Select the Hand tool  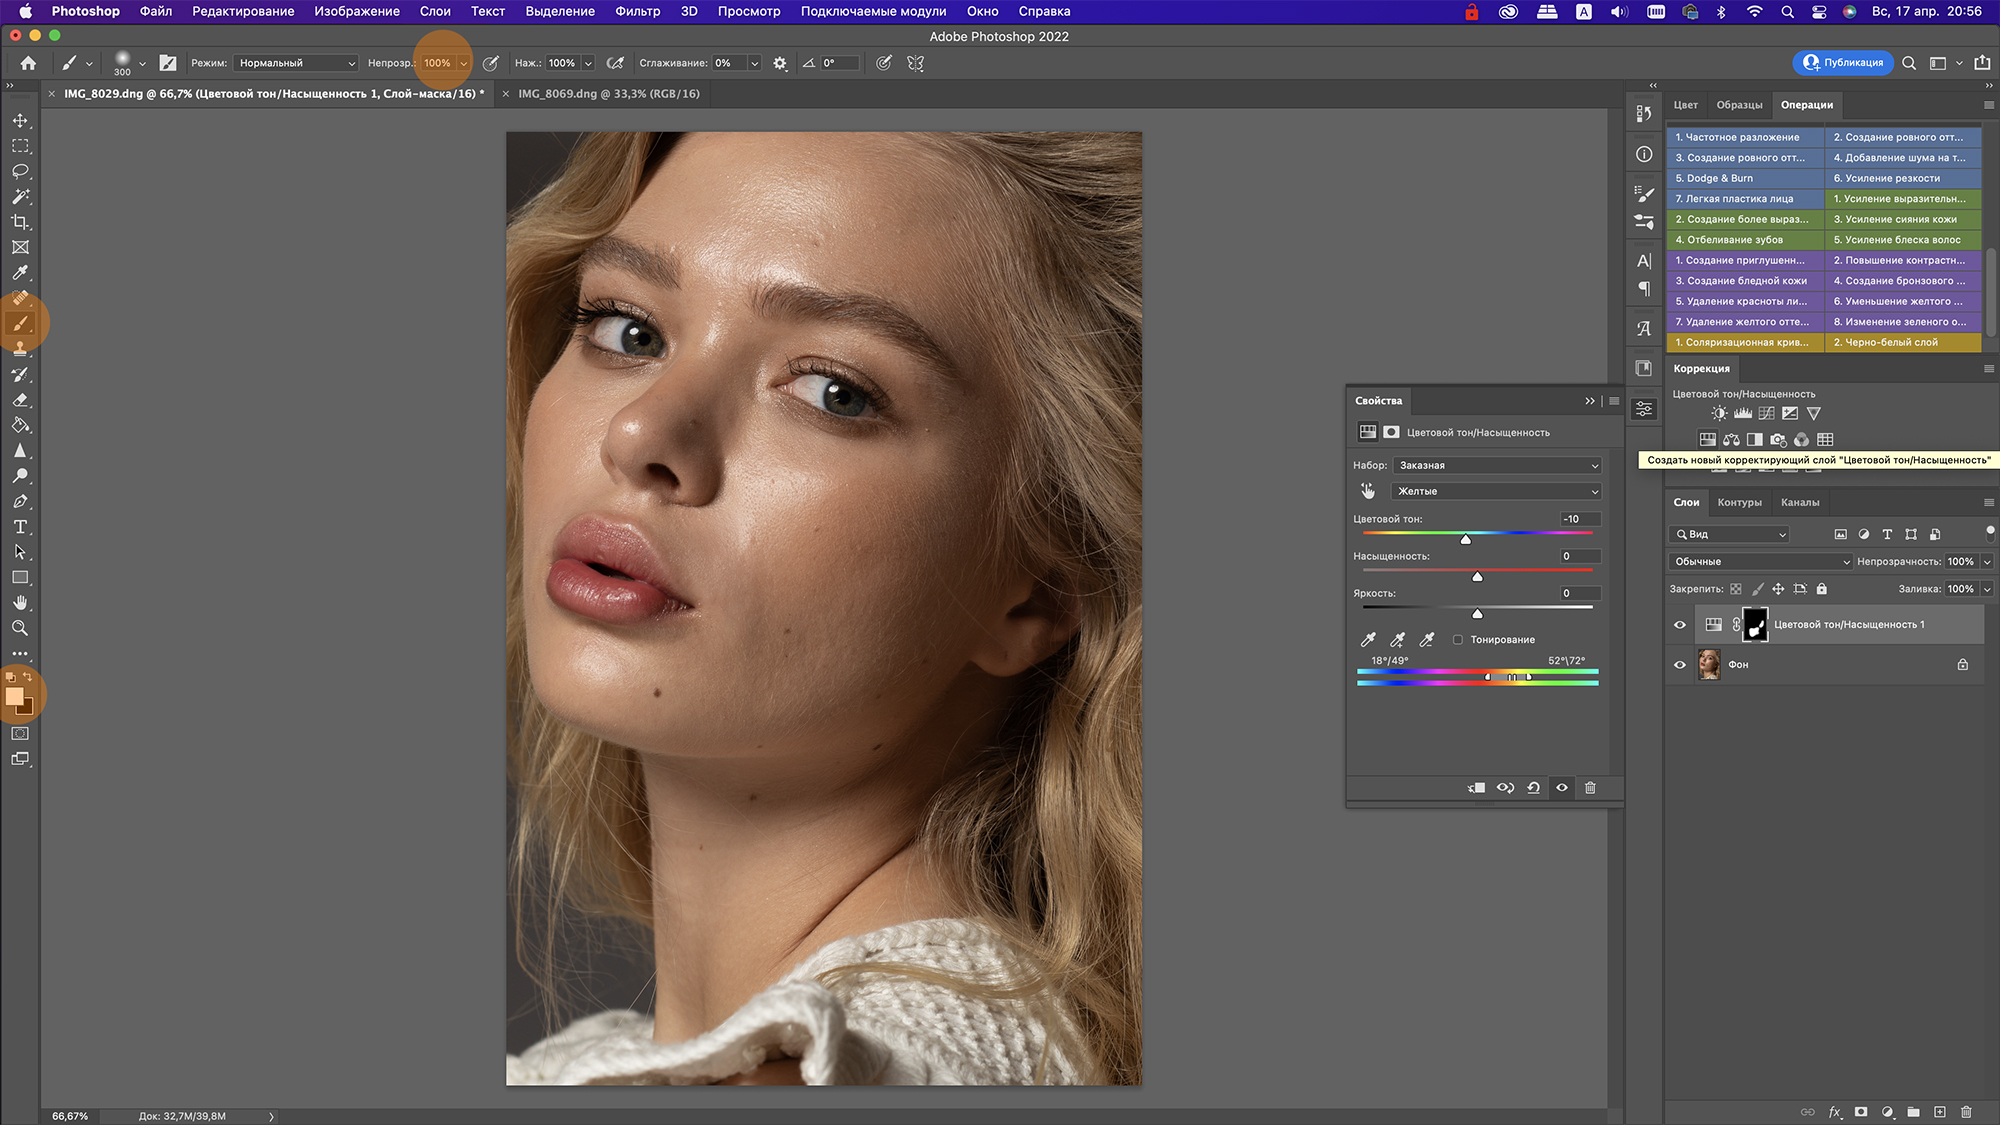point(20,603)
